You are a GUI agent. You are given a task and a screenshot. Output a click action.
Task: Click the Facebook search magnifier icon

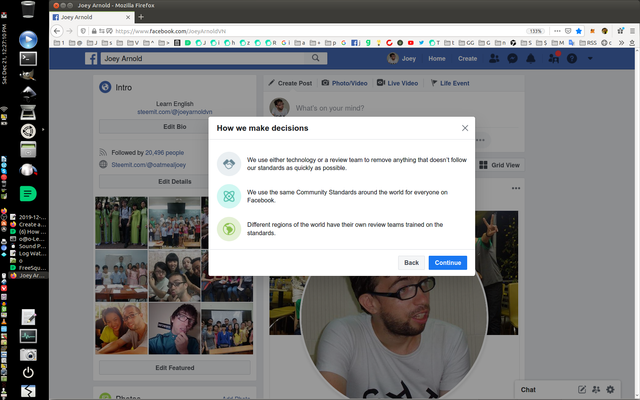click(x=316, y=58)
